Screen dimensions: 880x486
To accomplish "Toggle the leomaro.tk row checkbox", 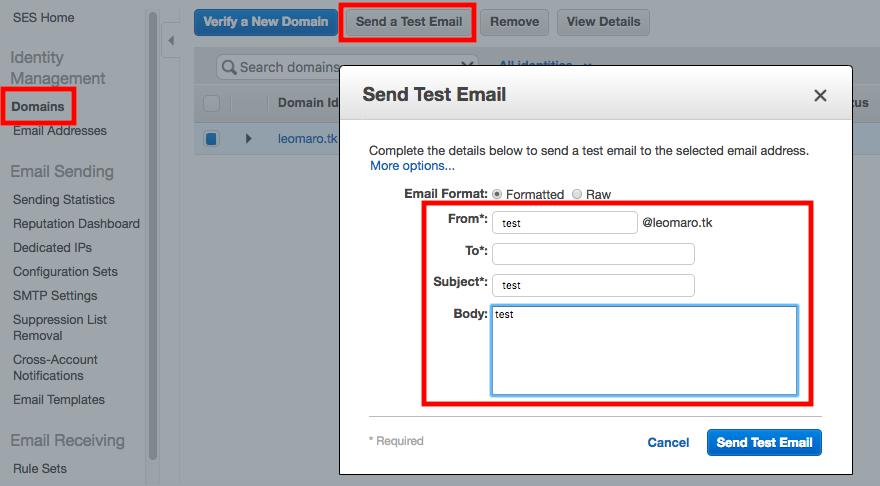I will (x=211, y=139).
